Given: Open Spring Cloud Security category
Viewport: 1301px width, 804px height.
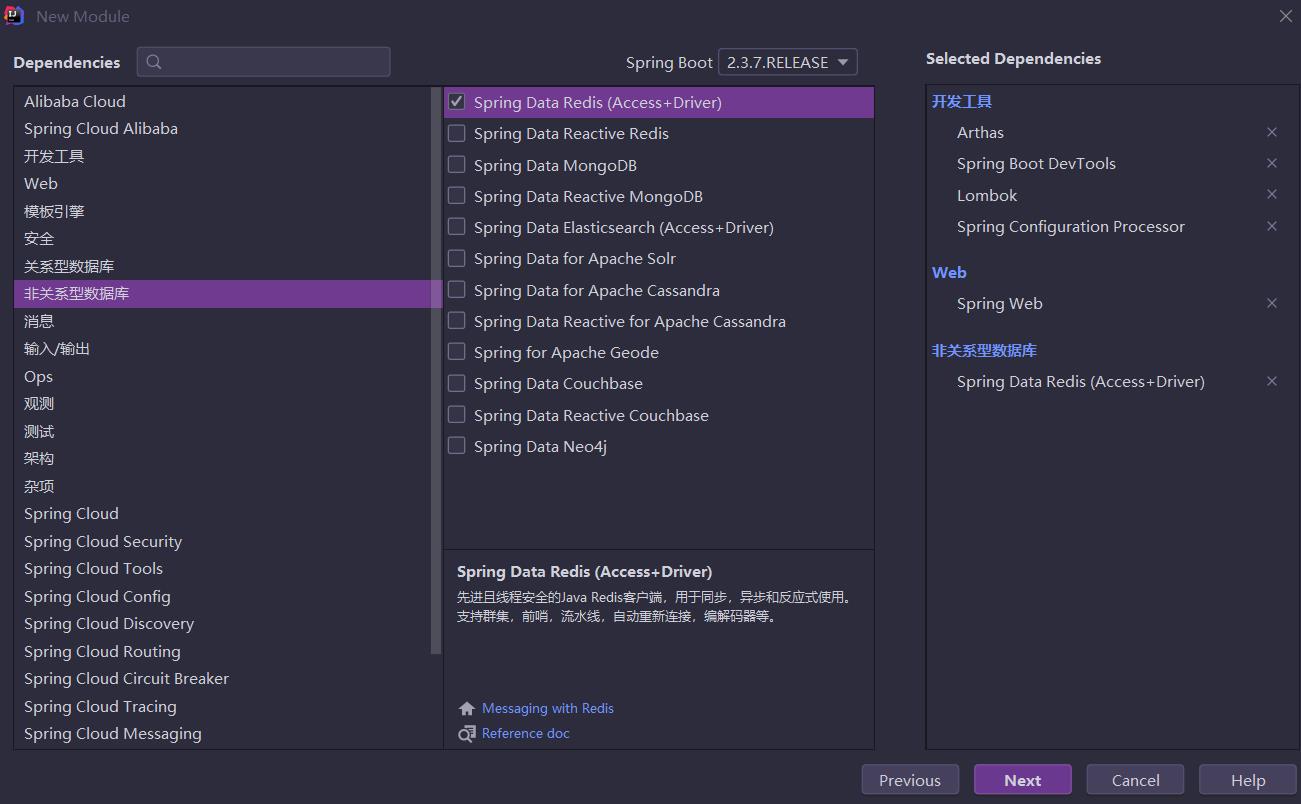Looking at the screenshot, I should [222, 541].
